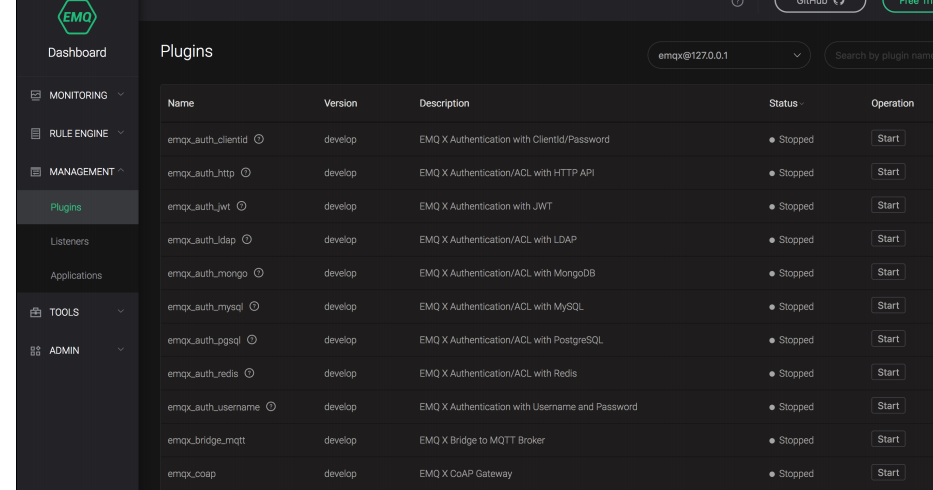
Task: Open the ADMIN menu label
Action: 64,351
